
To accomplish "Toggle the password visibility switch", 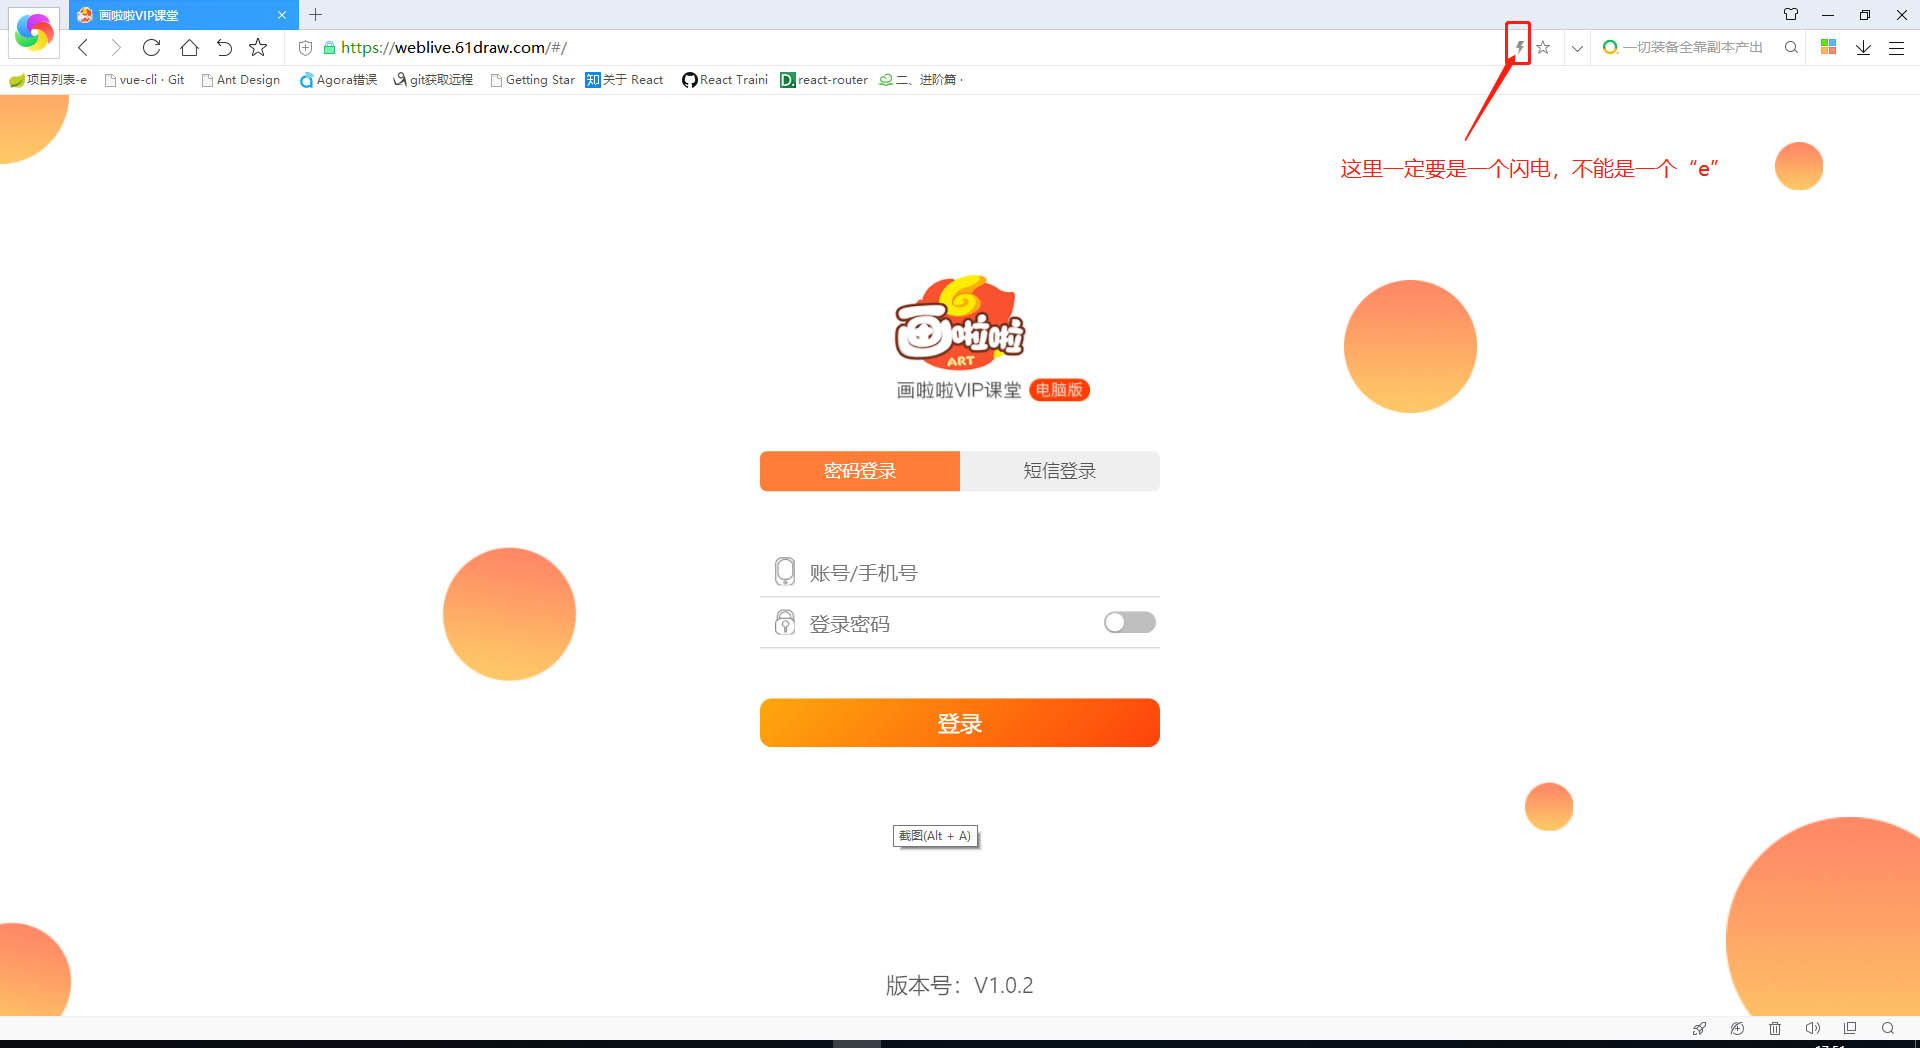I will pos(1128,622).
